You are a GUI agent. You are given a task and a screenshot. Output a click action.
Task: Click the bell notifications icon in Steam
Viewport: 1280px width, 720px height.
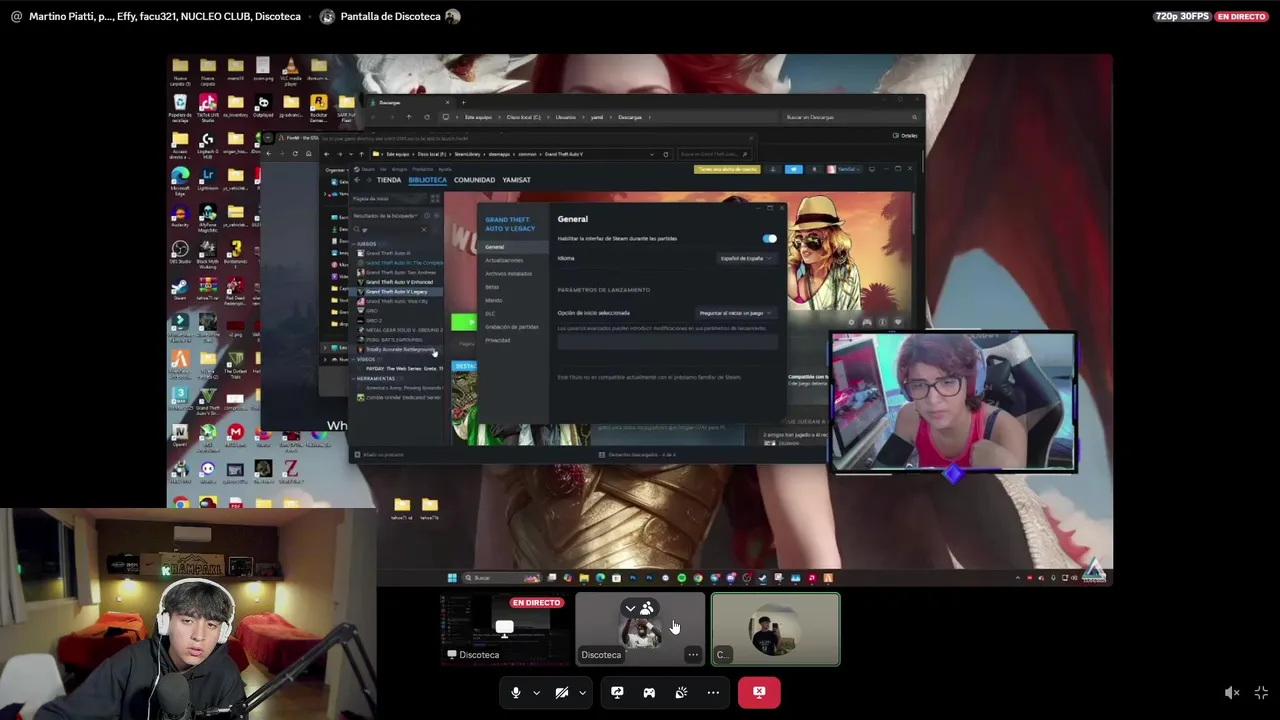click(814, 169)
